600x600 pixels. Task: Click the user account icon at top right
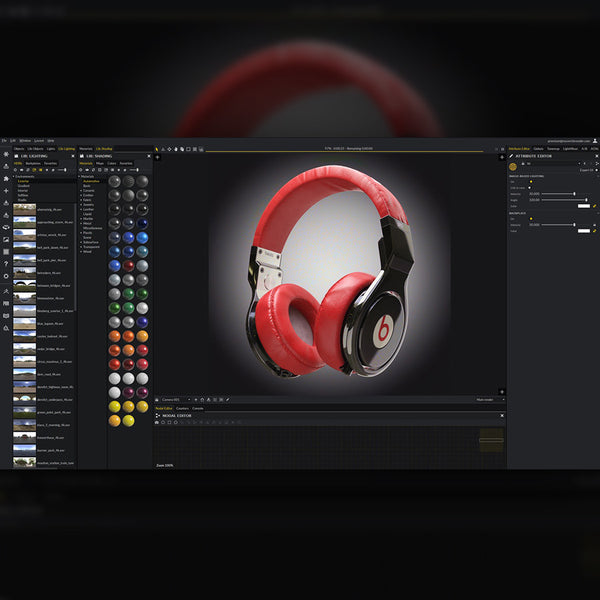[595, 141]
